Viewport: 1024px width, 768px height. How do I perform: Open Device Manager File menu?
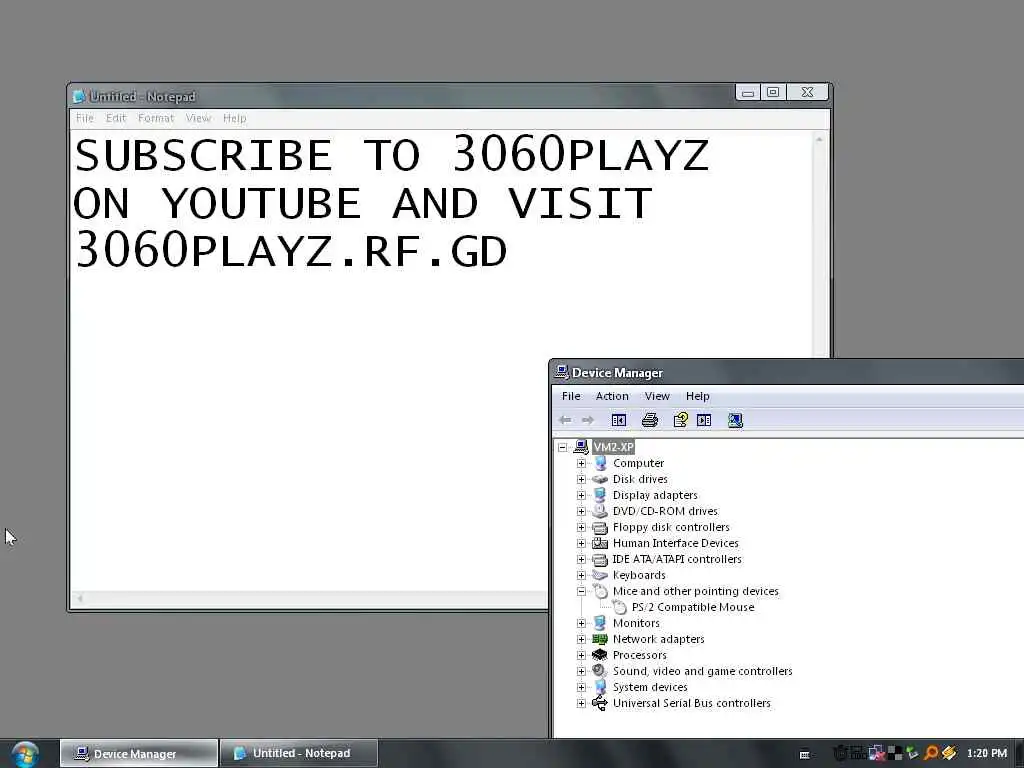coord(571,396)
